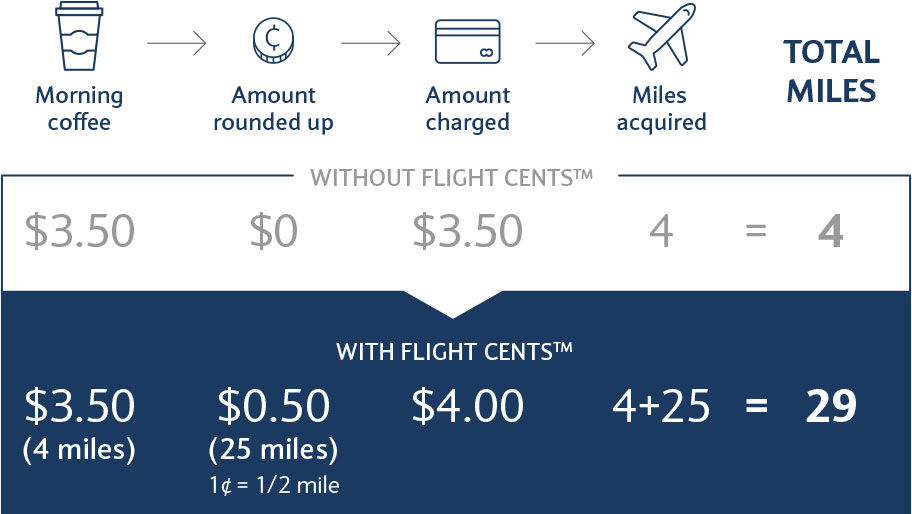Click the arrow pointing to the airplane
Viewport: 912px width, 514px height.
[x=565, y=43]
